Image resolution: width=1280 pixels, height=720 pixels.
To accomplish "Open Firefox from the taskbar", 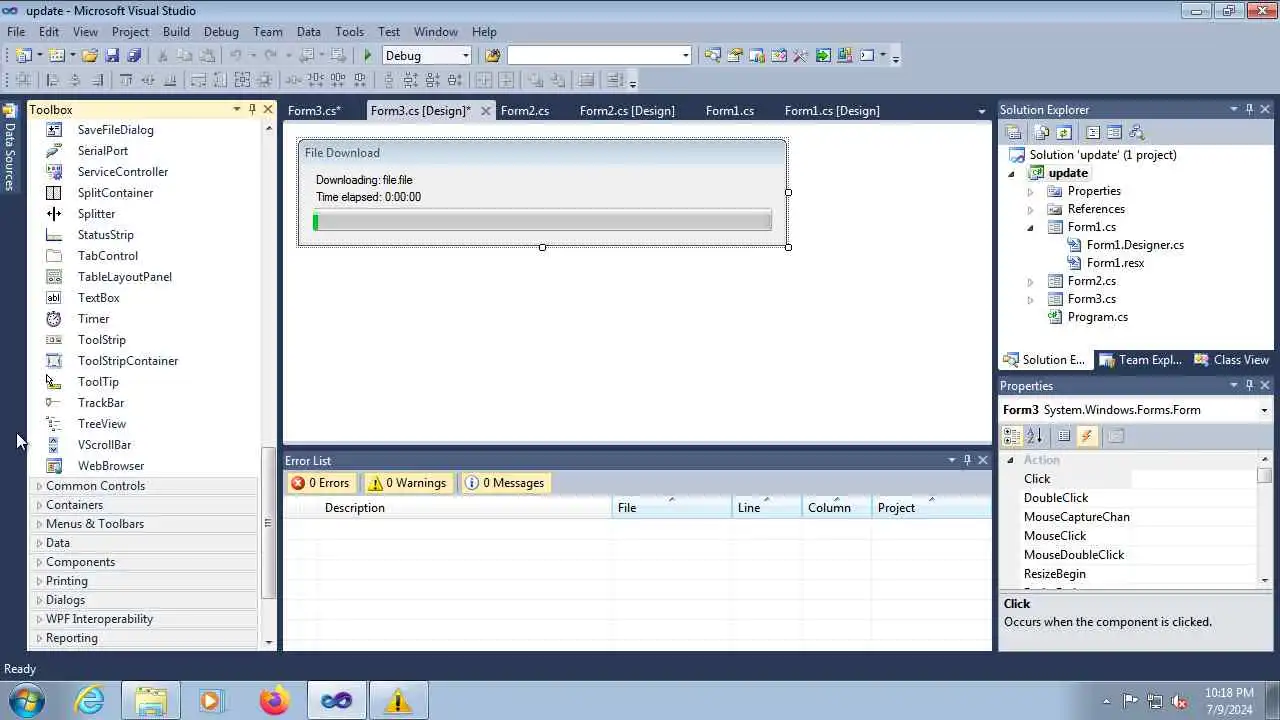I will tap(274, 700).
